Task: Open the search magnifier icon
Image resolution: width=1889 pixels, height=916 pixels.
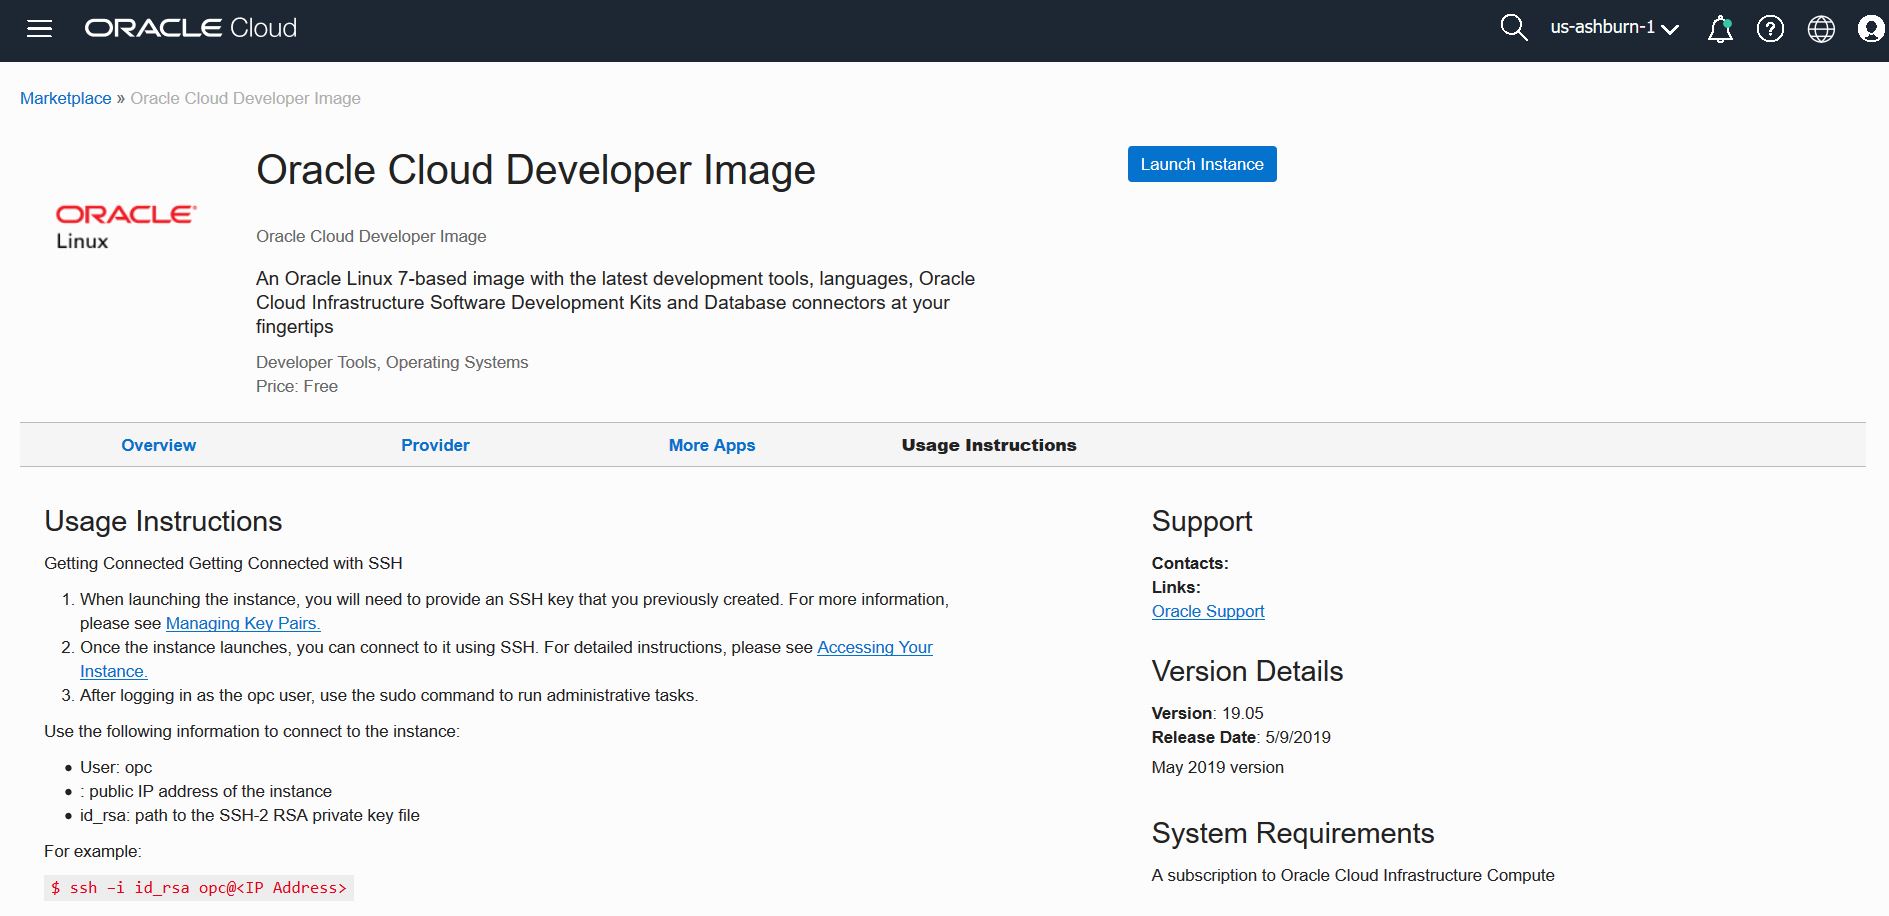Action: (x=1513, y=28)
